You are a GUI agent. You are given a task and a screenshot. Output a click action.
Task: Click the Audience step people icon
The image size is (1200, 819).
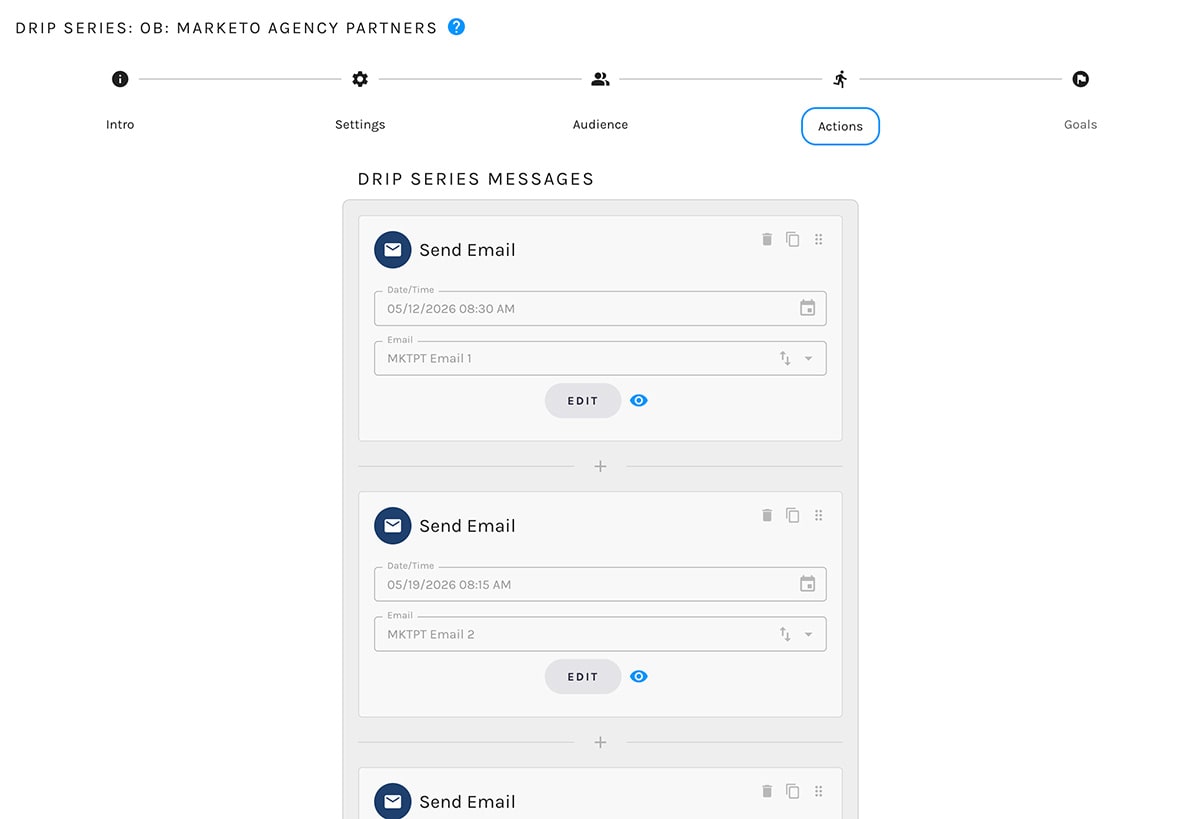(600, 79)
